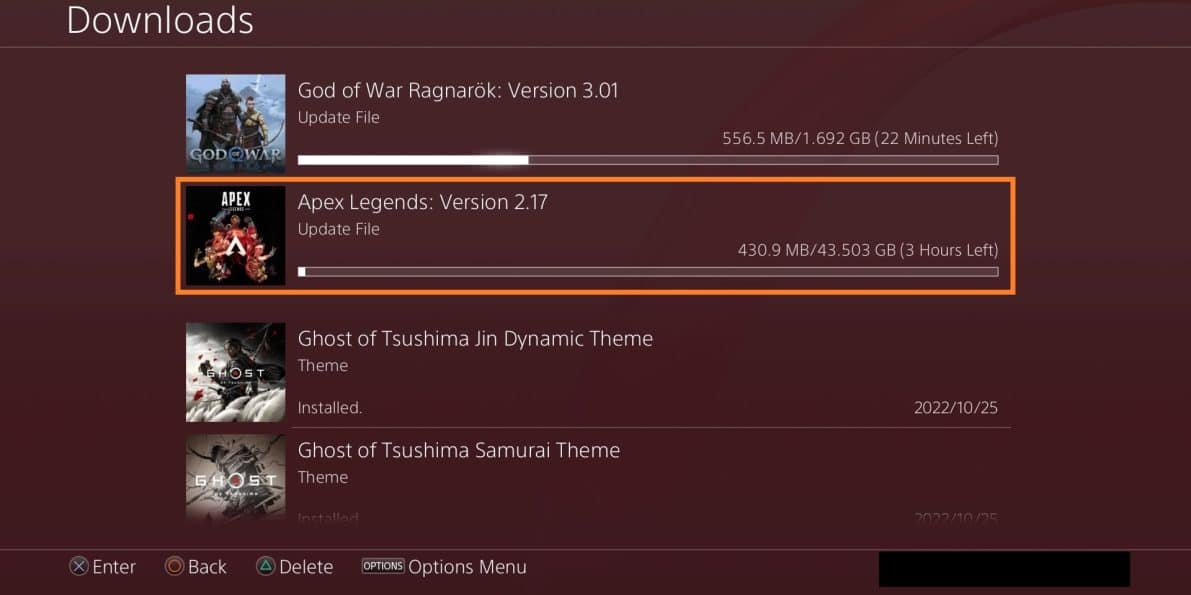Screen dimensions: 1191x595
Task: Open Ghost of Tsushima Samurai Theme entry
Action: (598, 479)
